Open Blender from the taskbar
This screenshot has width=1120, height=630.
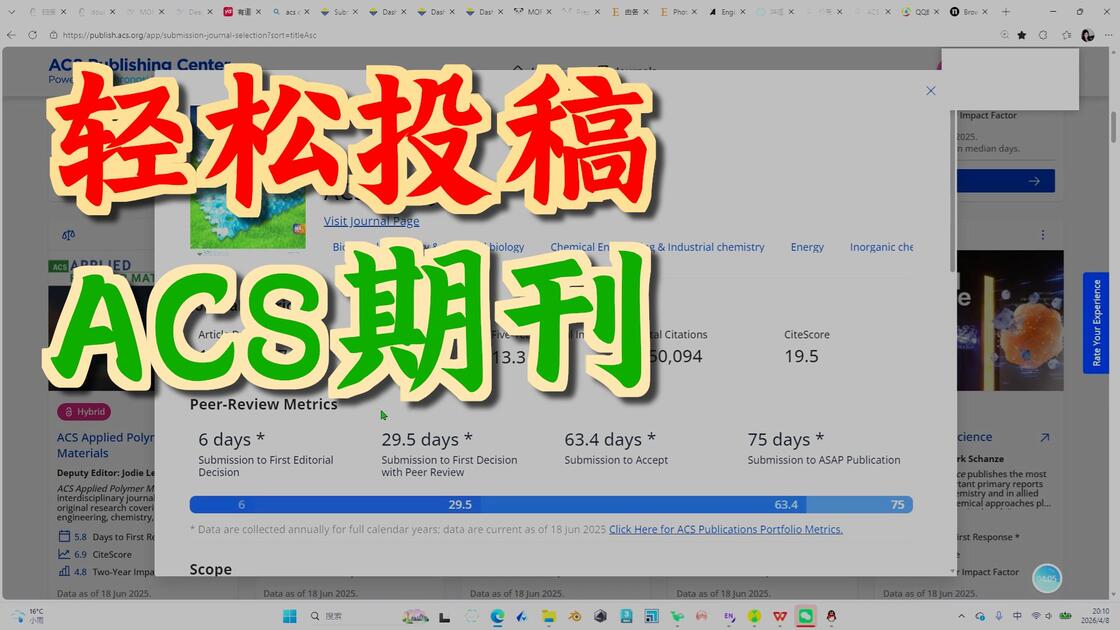coord(574,616)
